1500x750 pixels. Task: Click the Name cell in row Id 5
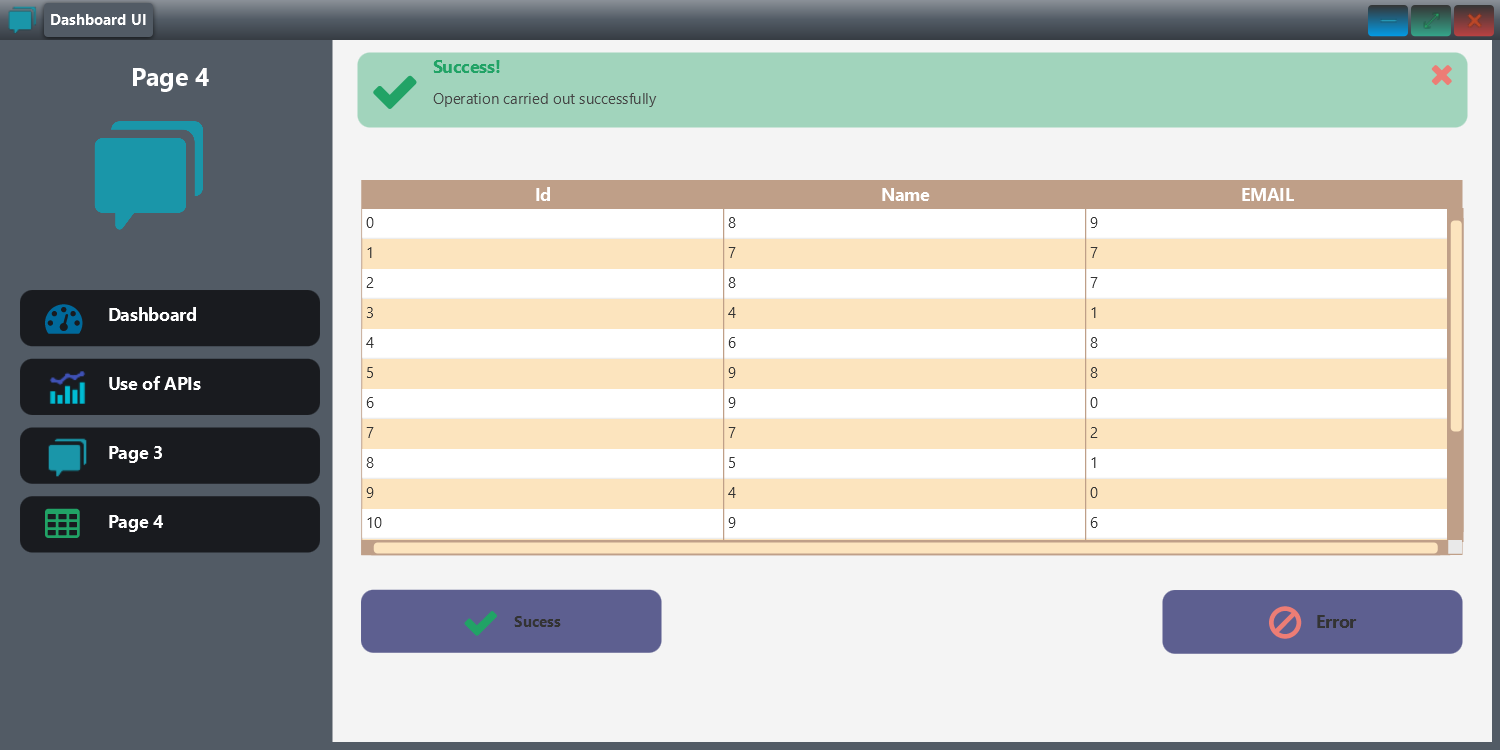tap(905, 374)
